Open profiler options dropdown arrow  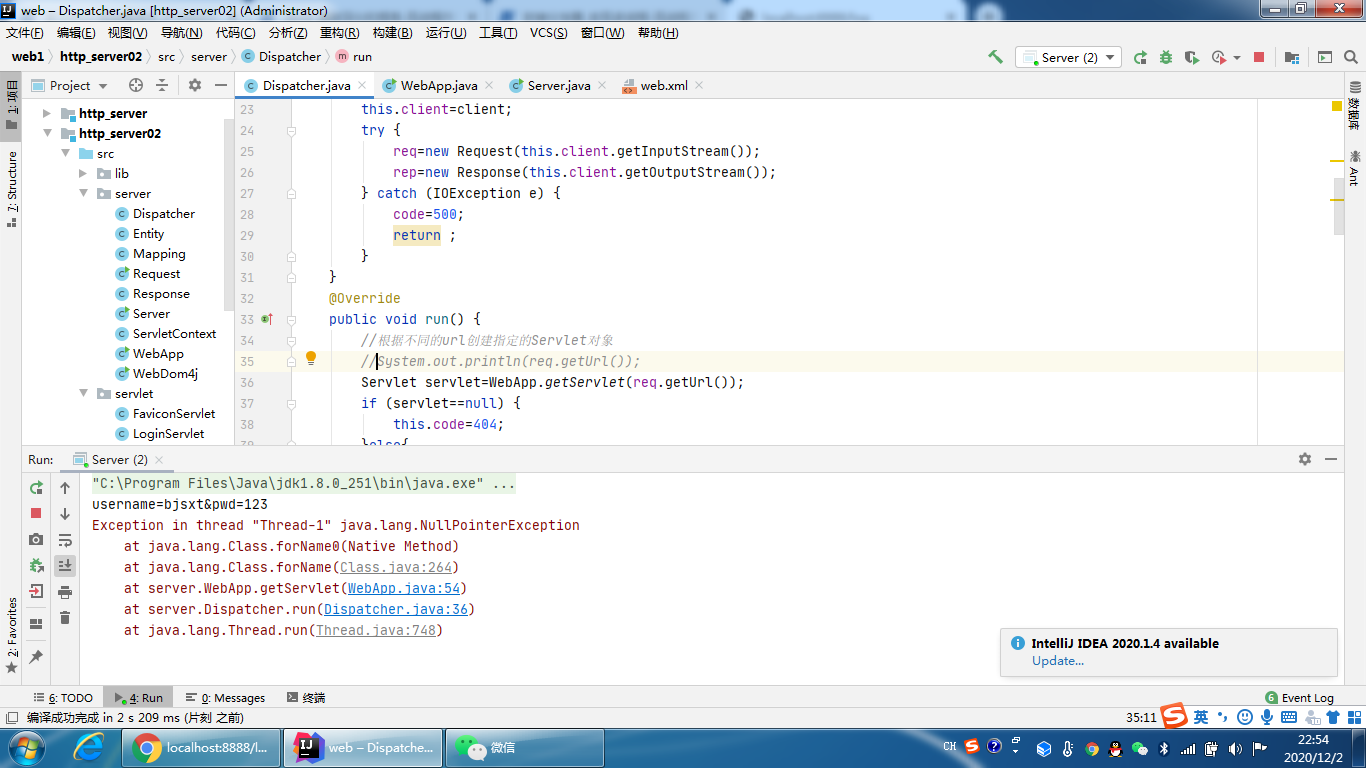(x=1237, y=58)
